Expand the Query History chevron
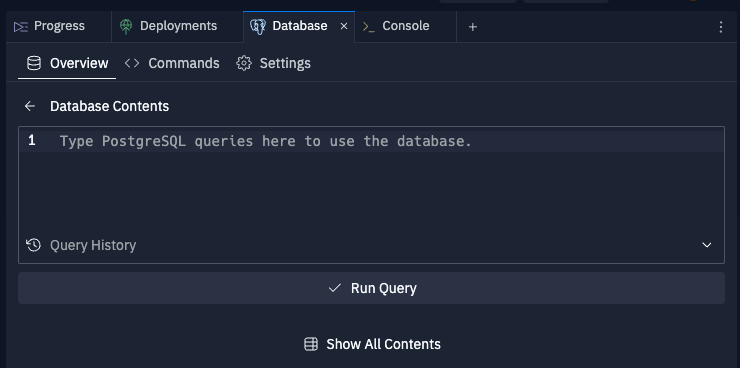 pyautogui.click(x=706, y=245)
